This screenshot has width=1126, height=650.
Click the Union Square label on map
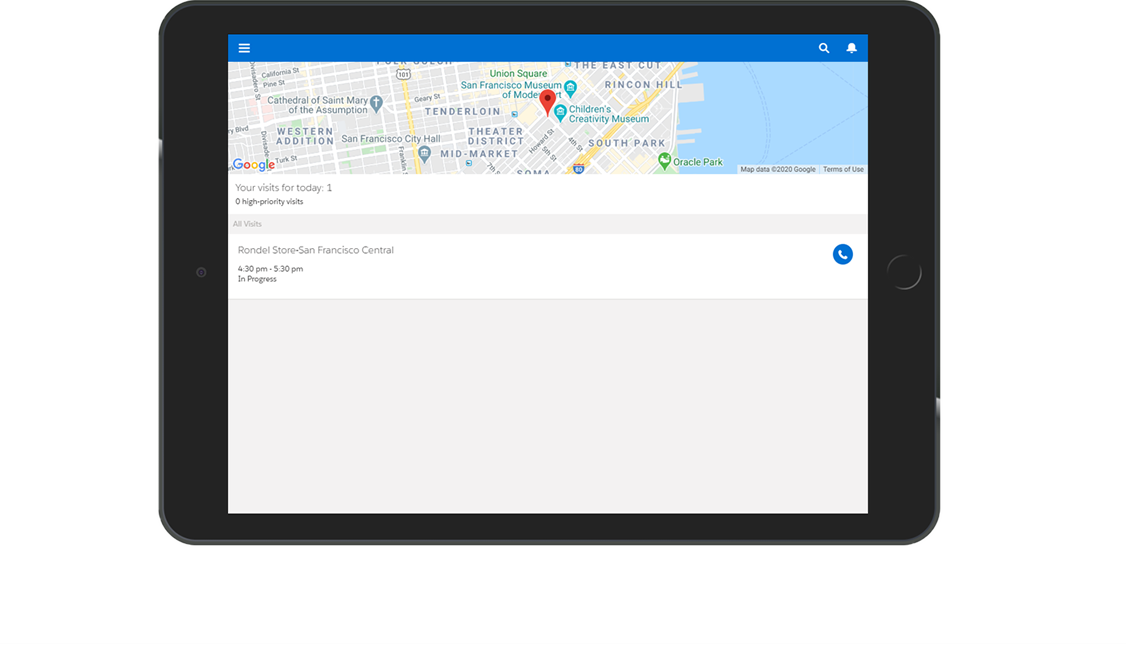click(518, 73)
